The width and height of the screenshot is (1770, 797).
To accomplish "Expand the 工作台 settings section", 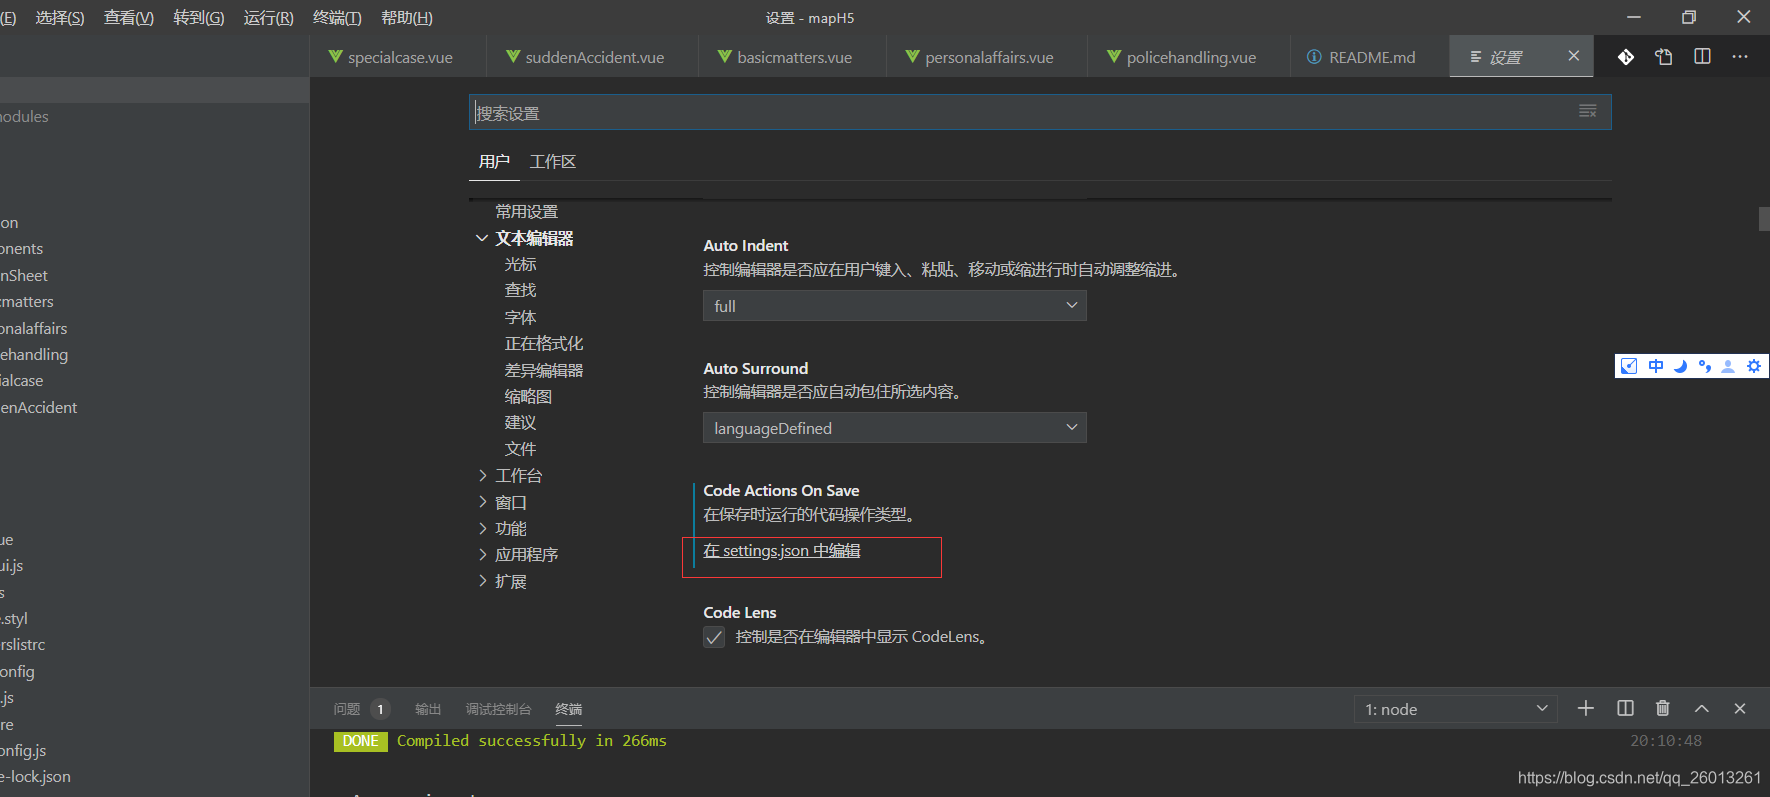I will pos(483,476).
